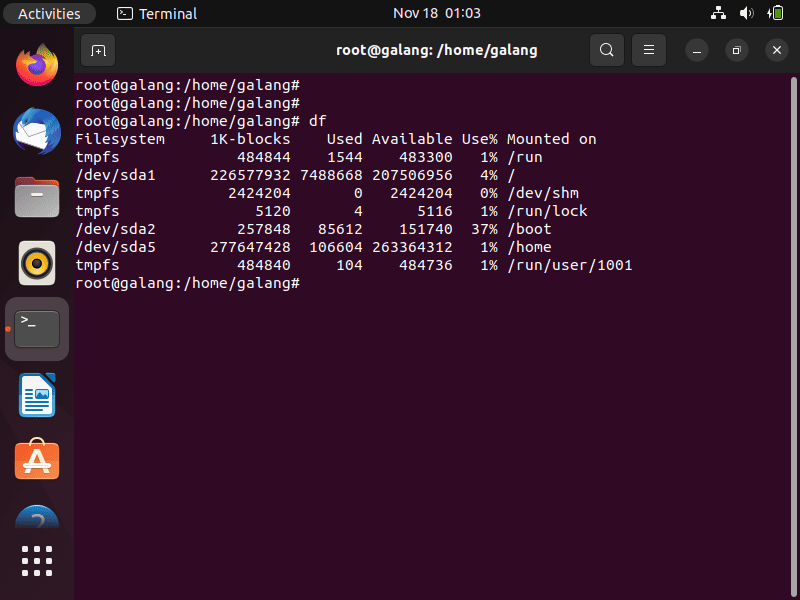Click the '/run/user/1001' mount point
The width and height of the screenshot is (800, 600).
[569, 265]
